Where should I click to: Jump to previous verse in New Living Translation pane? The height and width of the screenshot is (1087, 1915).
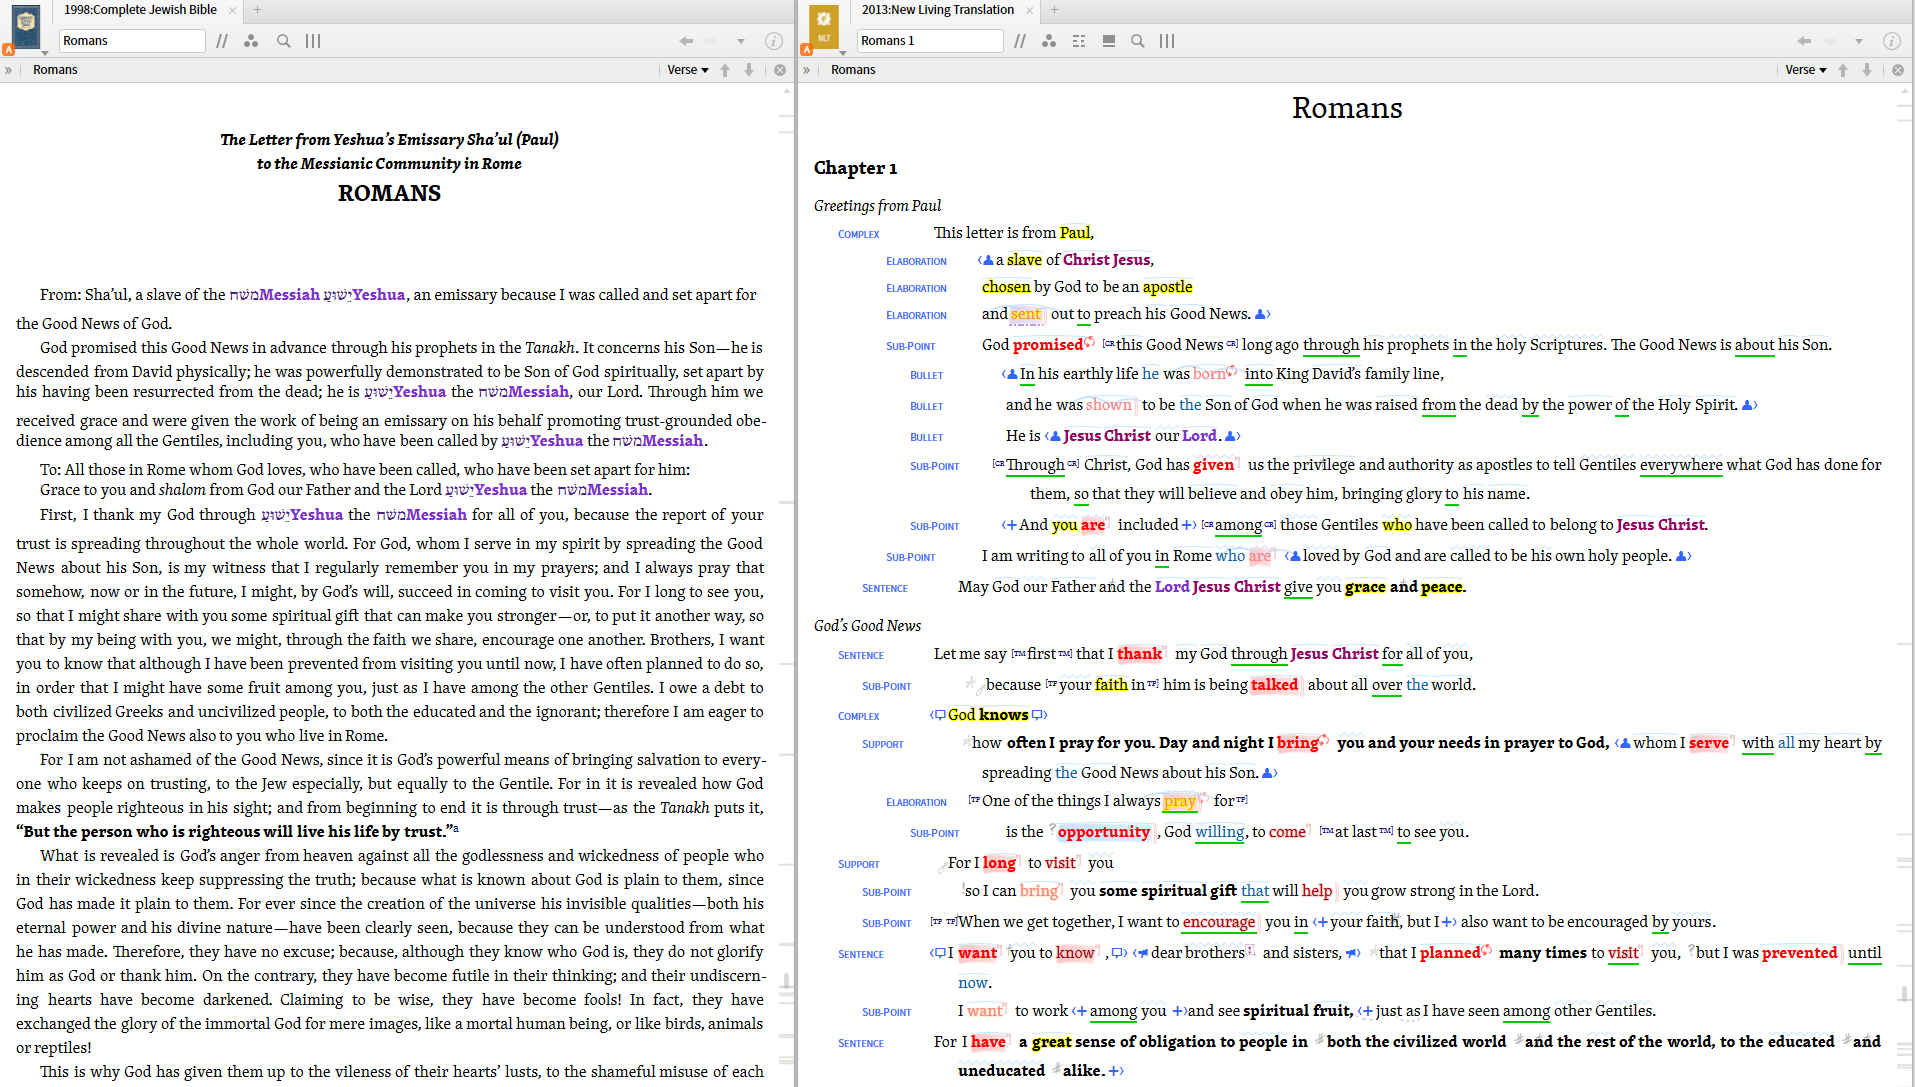point(1843,70)
